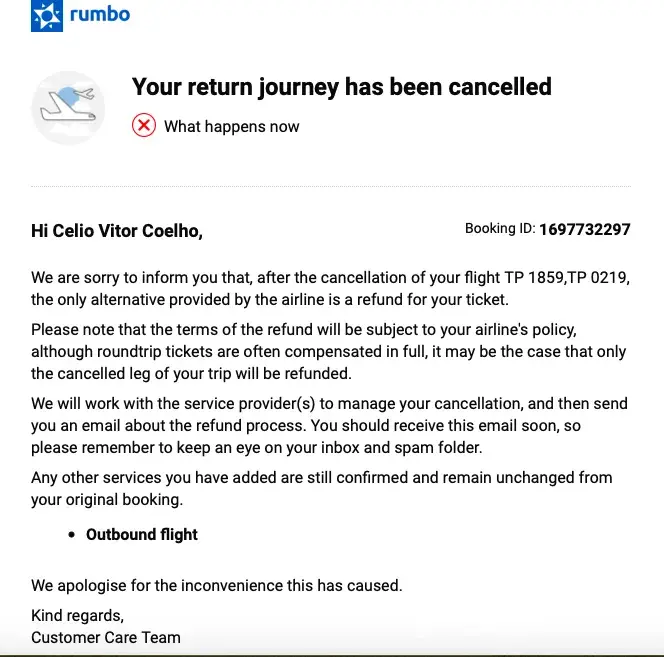
Task: Click the paragraph starting "Please note that"
Action: [330, 351]
